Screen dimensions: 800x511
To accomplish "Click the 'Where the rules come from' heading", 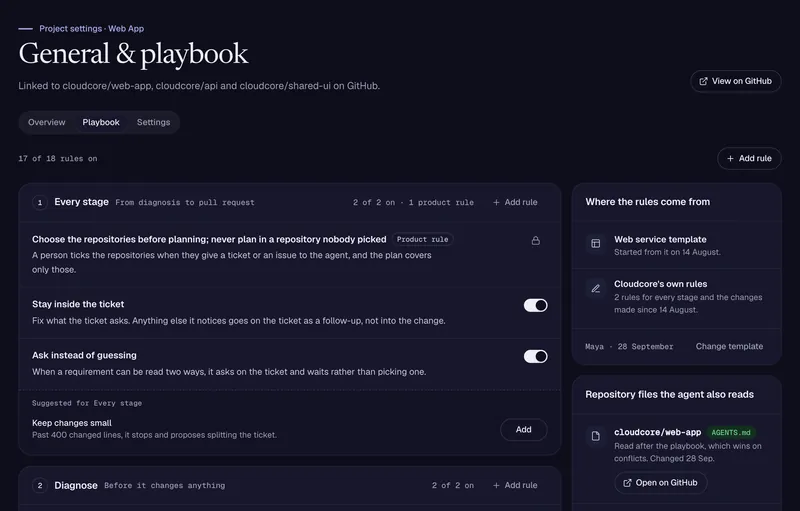I will [647, 201].
